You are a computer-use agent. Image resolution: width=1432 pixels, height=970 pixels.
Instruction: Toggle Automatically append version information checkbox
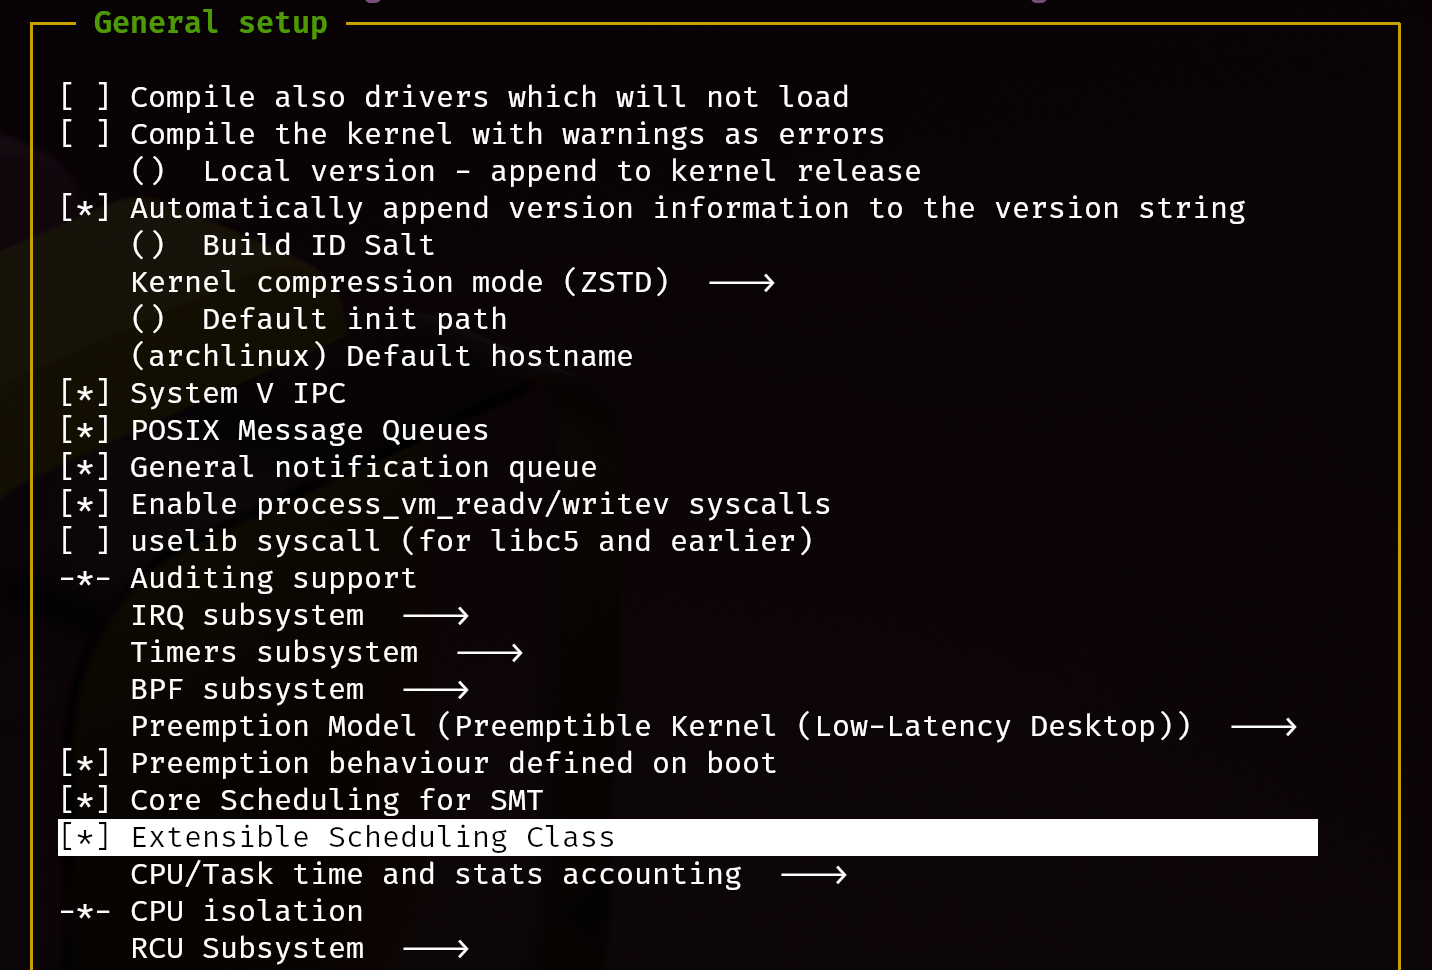coord(85,208)
